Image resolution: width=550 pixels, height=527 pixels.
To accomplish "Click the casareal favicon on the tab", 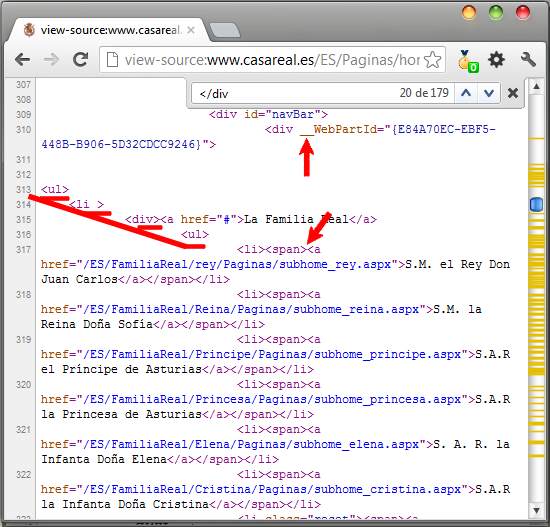I will click(29, 30).
